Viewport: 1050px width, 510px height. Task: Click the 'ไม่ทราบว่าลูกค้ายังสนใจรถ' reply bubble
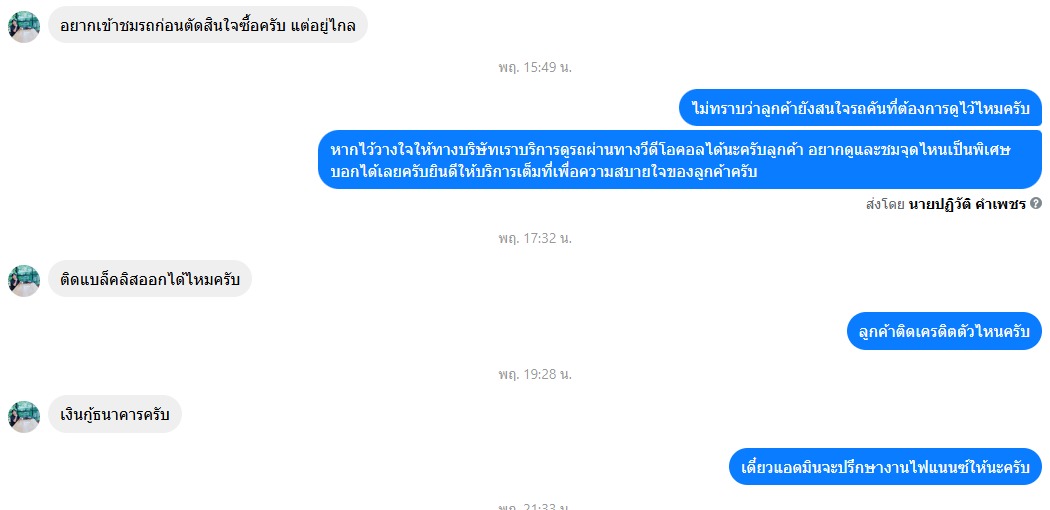click(x=860, y=108)
